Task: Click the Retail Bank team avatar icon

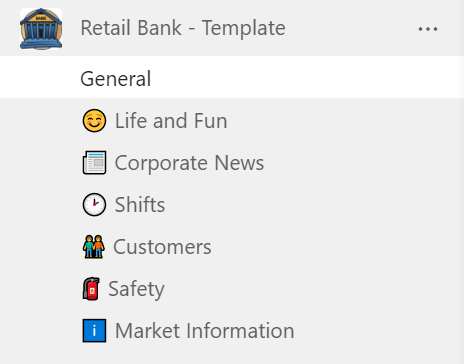Action: point(41,29)
